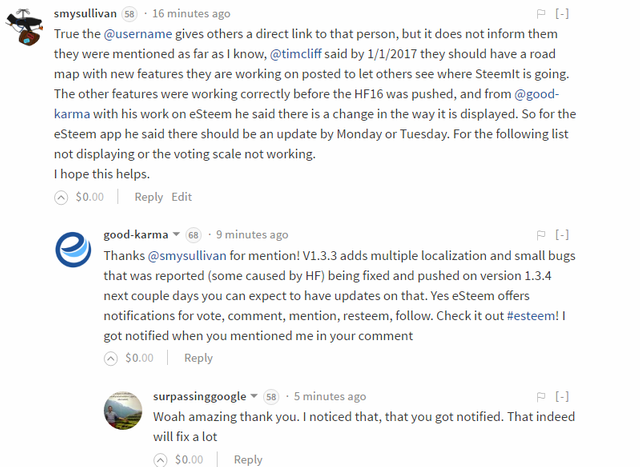Flag good-karma's comment
The image size is (640, 467).
pos(541,235)
